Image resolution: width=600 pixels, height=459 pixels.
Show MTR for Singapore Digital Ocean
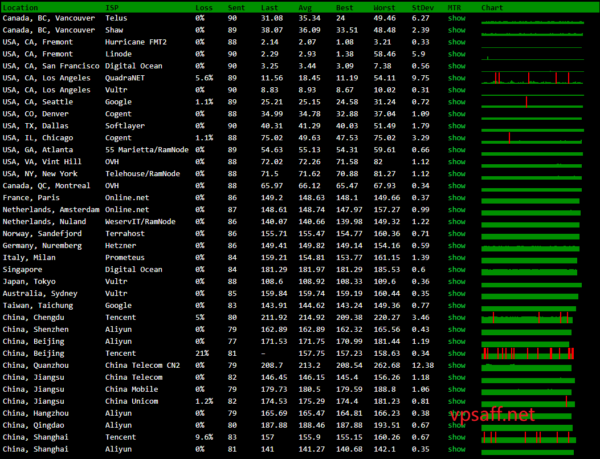(x=457, y=270)
